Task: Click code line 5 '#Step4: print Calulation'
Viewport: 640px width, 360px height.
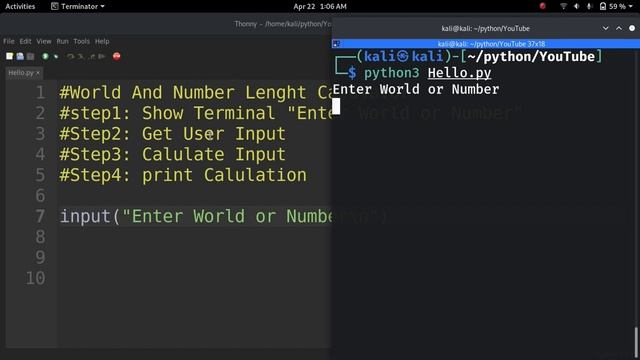Action: 183,175
